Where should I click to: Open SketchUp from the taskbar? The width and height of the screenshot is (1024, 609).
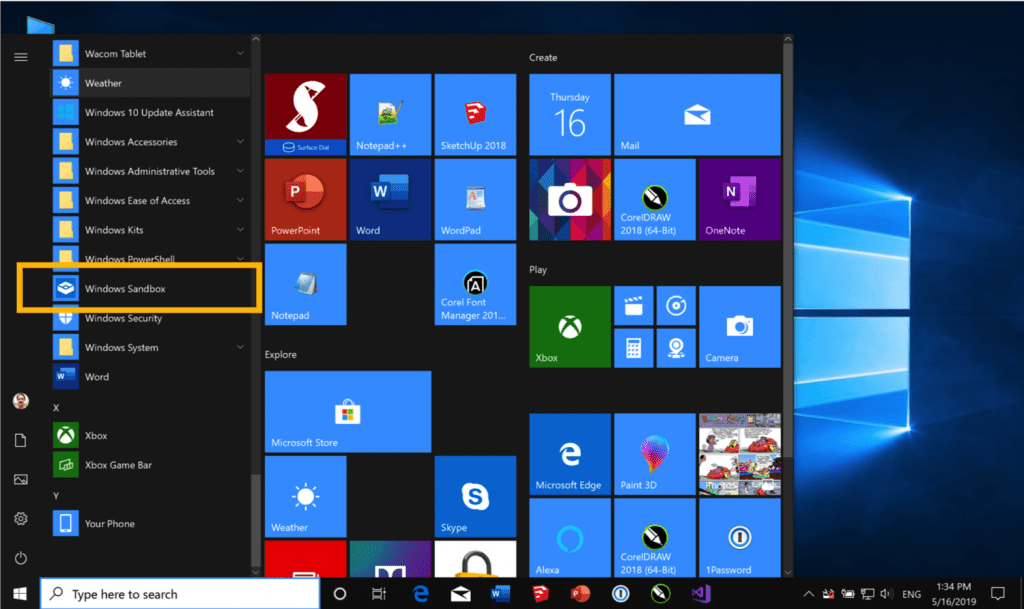(540, 594)
